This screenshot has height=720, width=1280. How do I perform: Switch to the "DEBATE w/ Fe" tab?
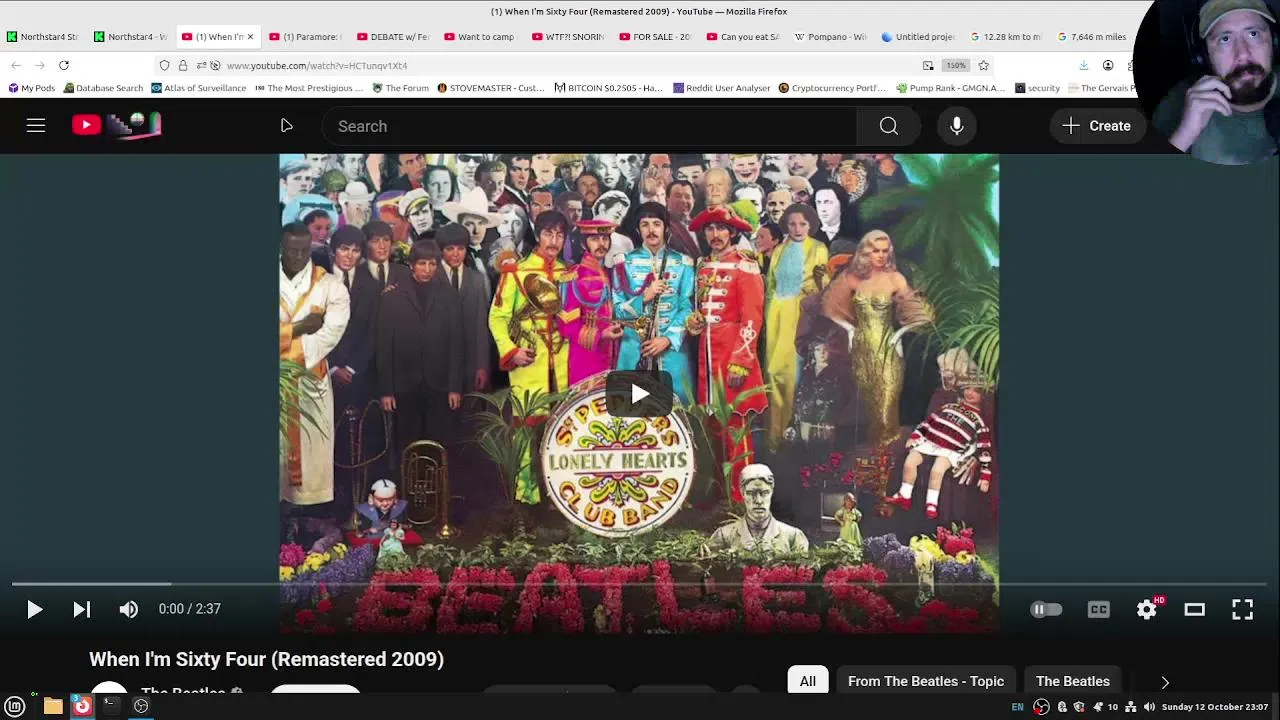tap(392, 37)
